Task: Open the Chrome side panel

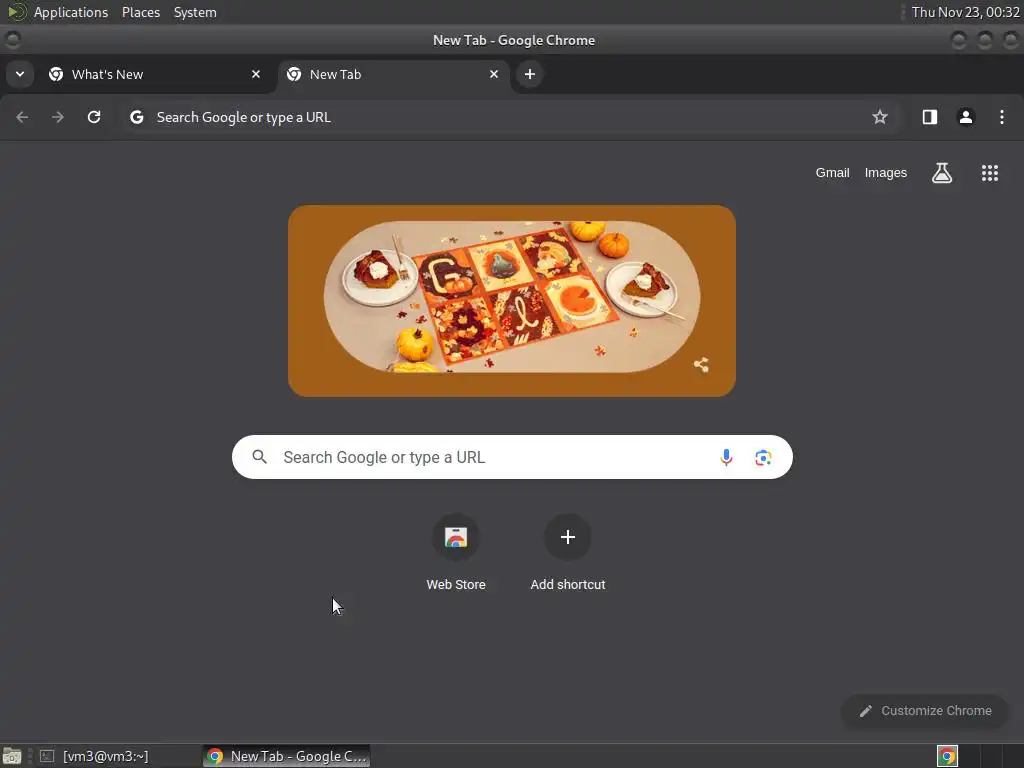Action: pyautogui.click(x=930, y=117)
